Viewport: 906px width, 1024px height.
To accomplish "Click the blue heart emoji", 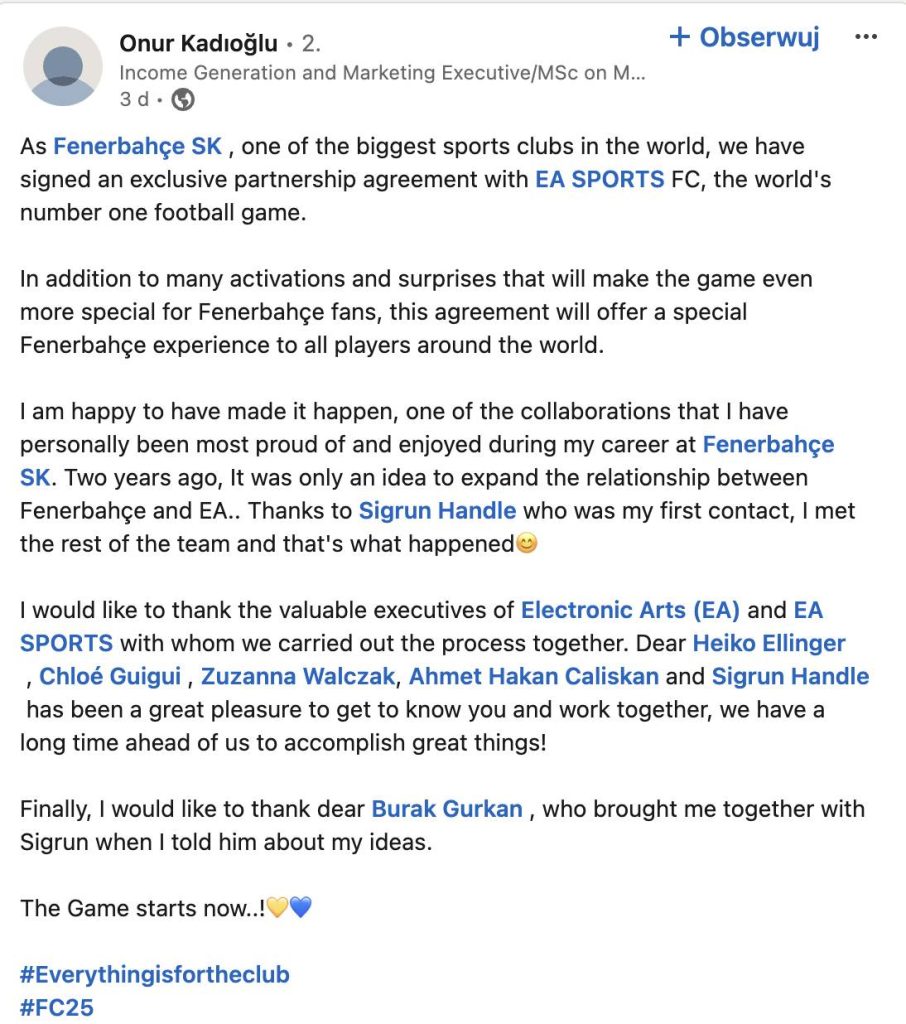I will [x=300, y=908].
